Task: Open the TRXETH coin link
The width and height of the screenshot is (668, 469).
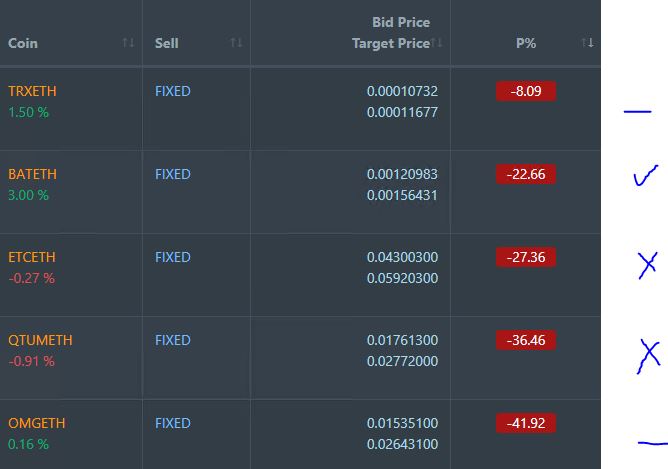Action: (x=32, y=91)
